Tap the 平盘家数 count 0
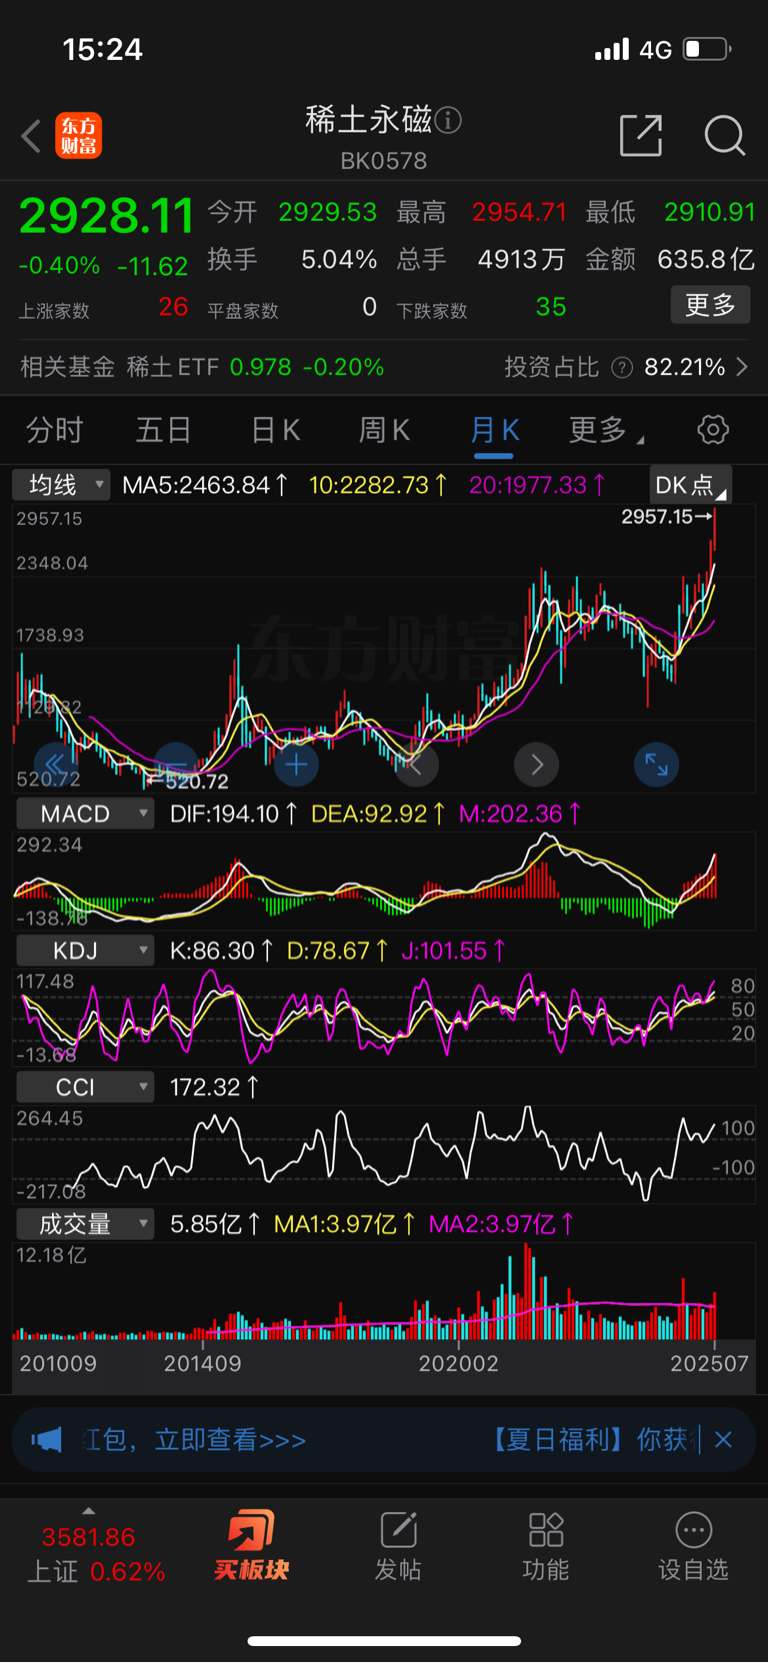Image resolution: width=768 pixels, height=1663 pixels. [370, 307]
